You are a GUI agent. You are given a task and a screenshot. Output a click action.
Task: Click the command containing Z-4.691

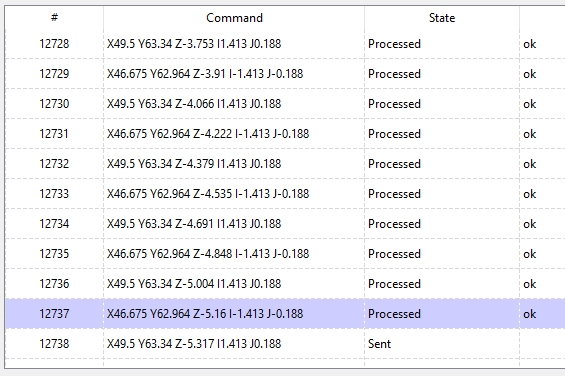point(194,224)
